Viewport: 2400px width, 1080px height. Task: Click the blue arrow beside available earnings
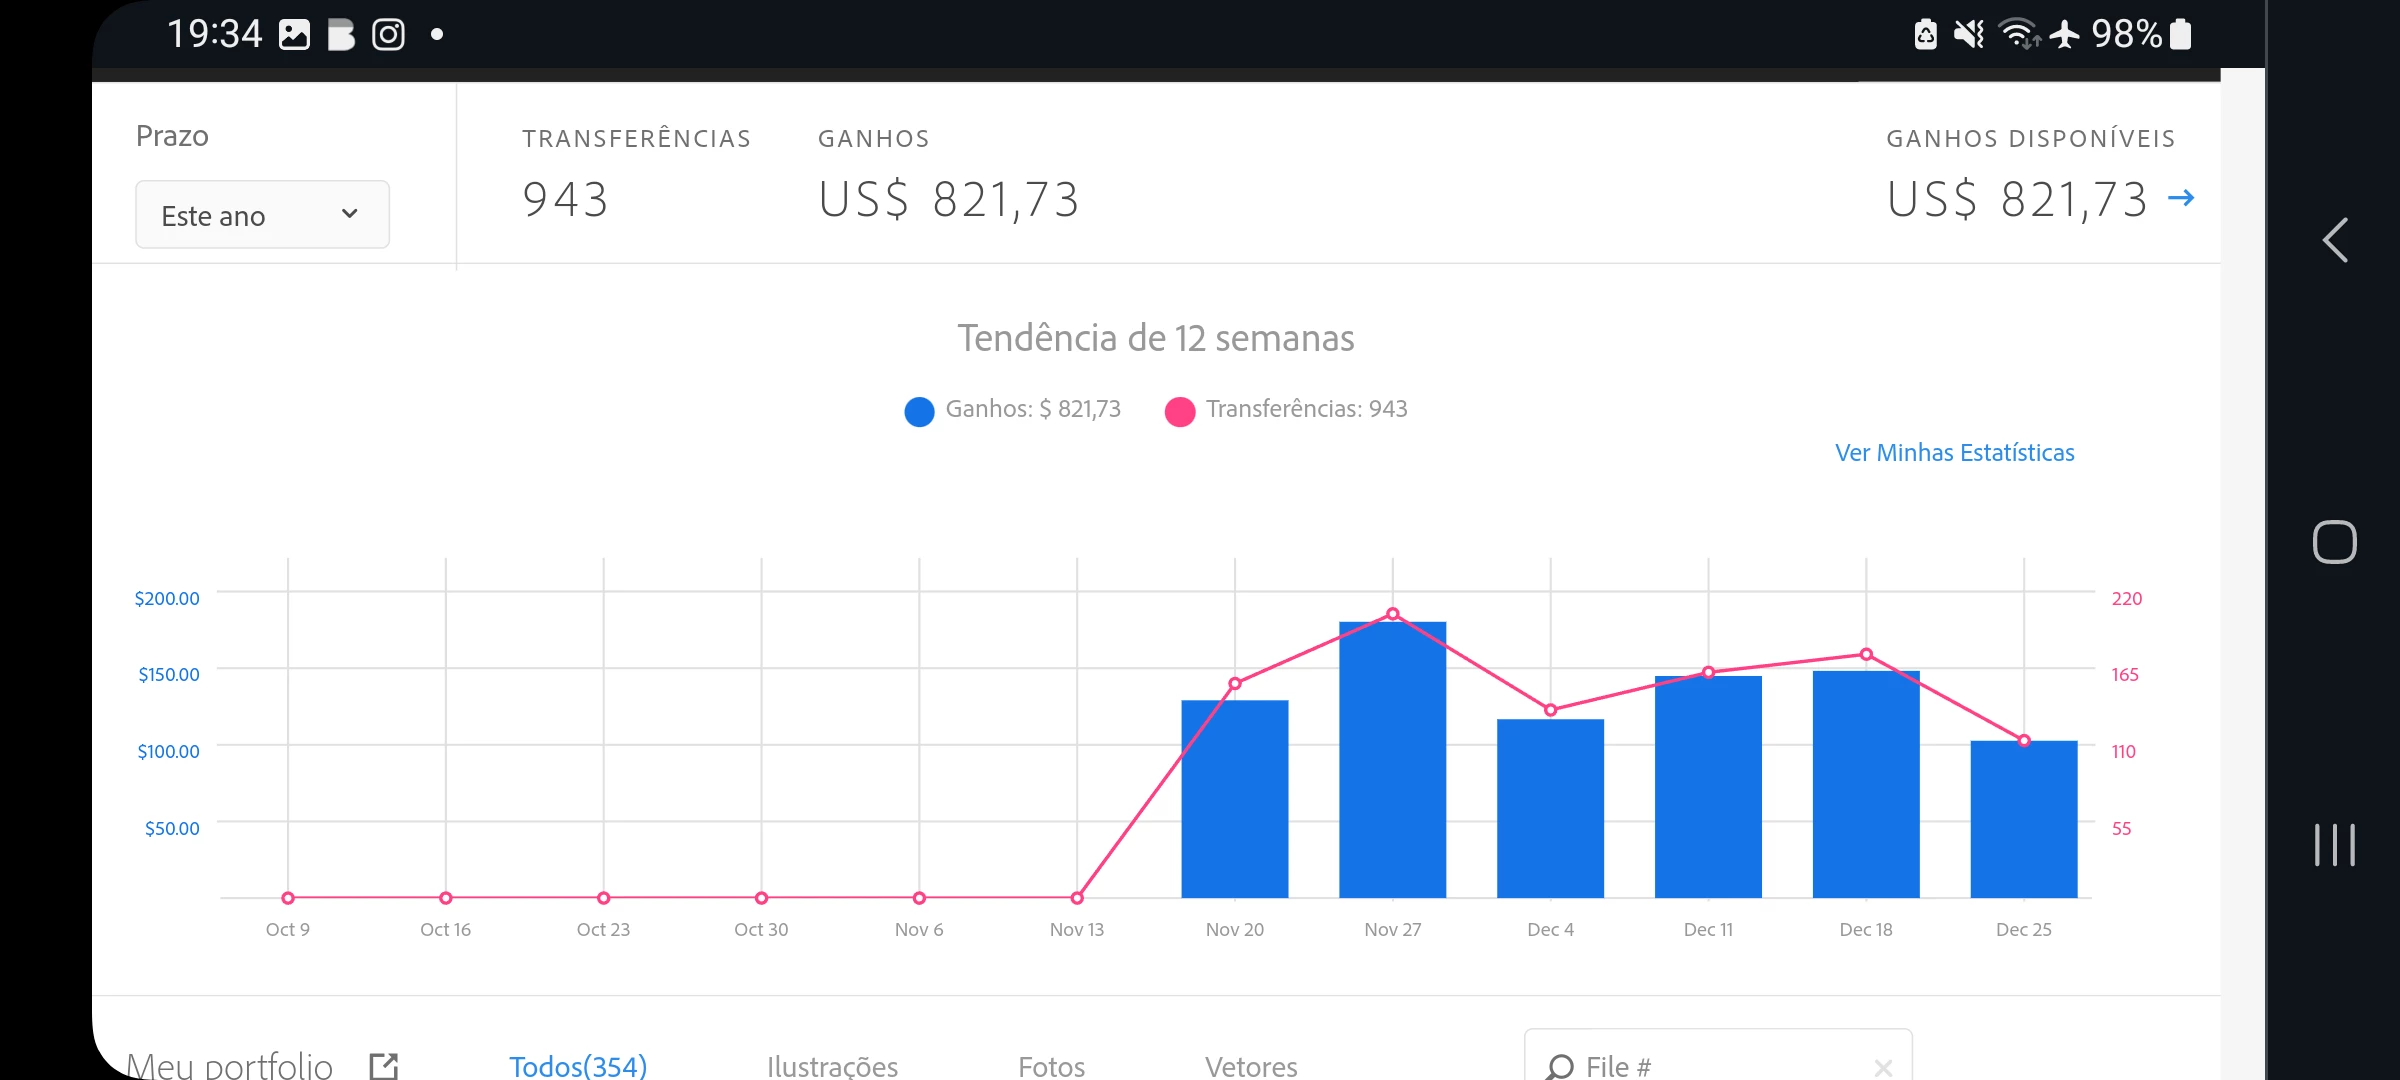pos(2181,198)
